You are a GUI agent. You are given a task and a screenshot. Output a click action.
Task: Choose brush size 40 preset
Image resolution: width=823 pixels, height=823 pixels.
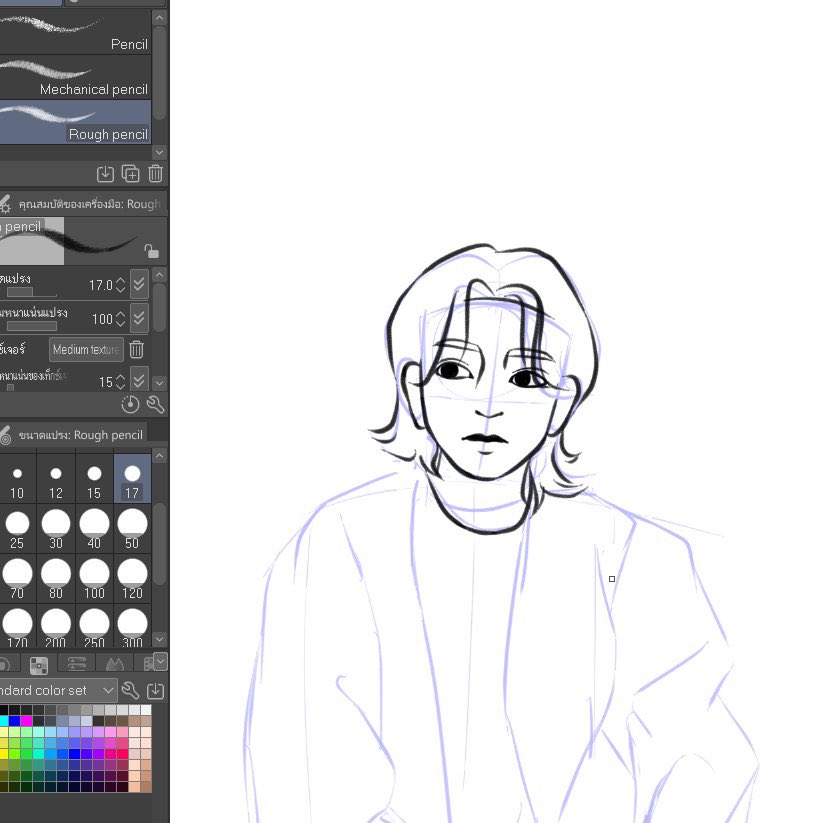click(94, 529)
